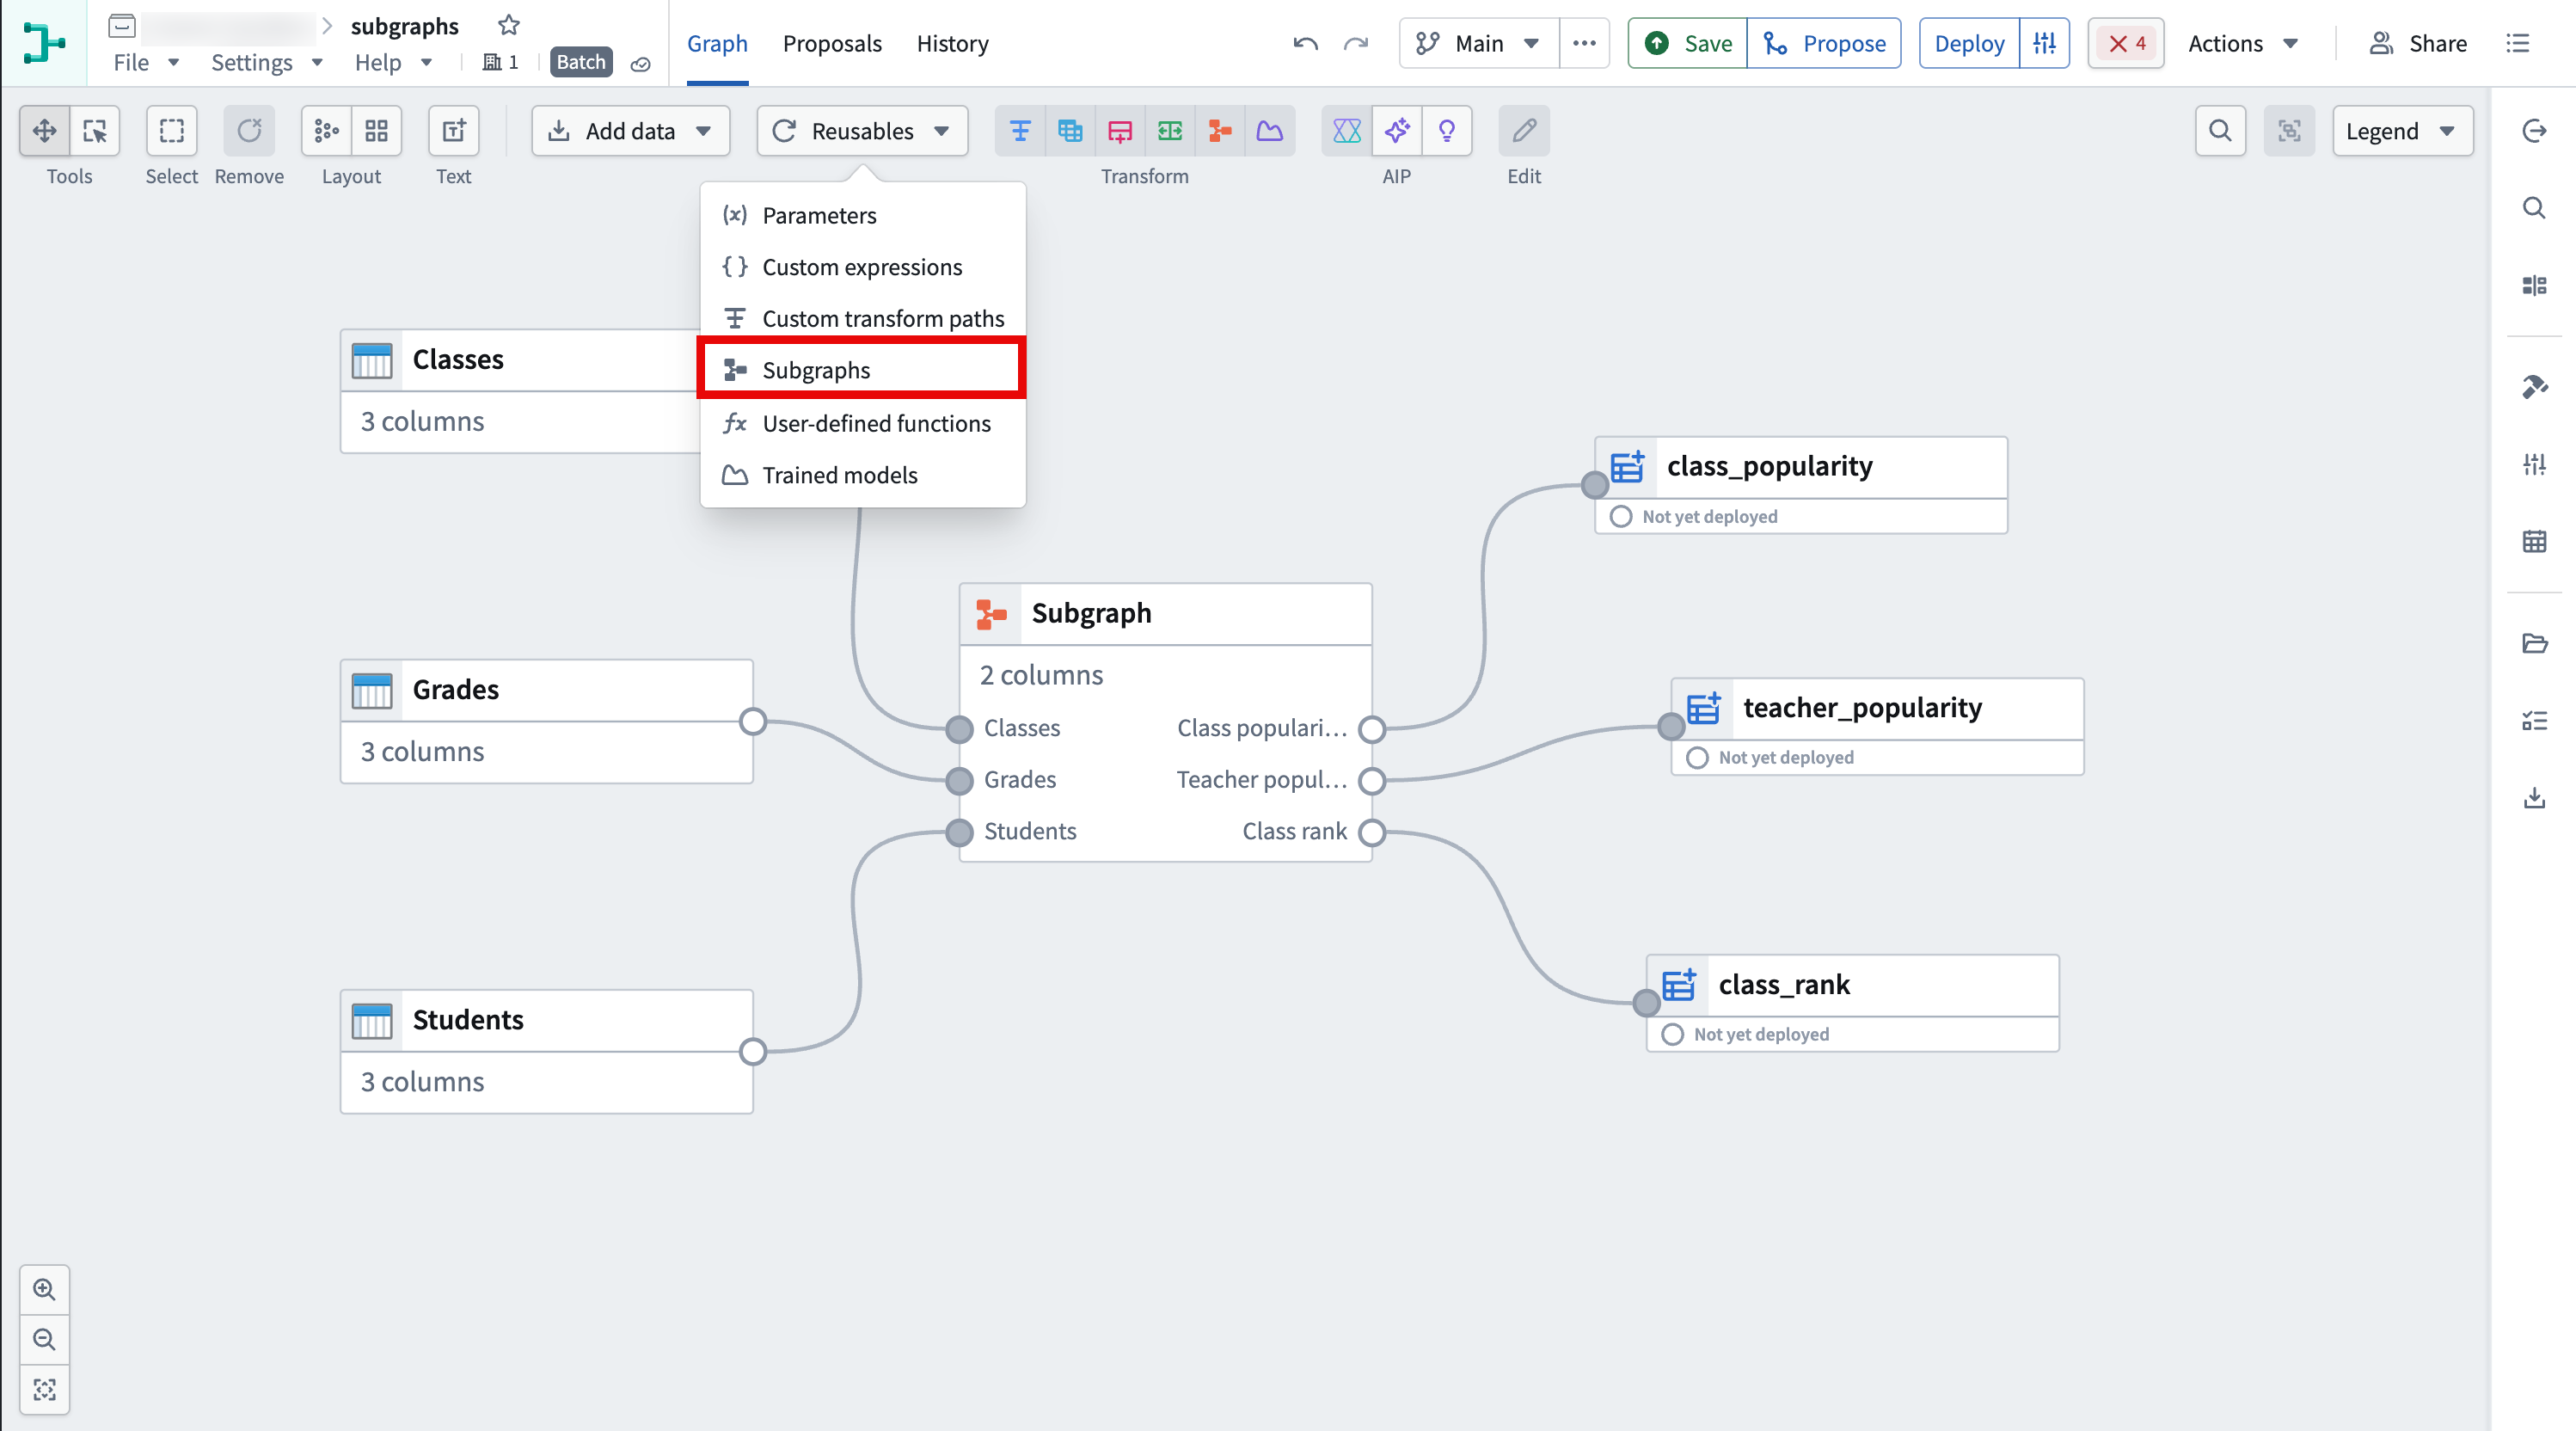Choose Custom expressions menu entry
This screenshot has height=1431, width=2576.
(863, 267)
